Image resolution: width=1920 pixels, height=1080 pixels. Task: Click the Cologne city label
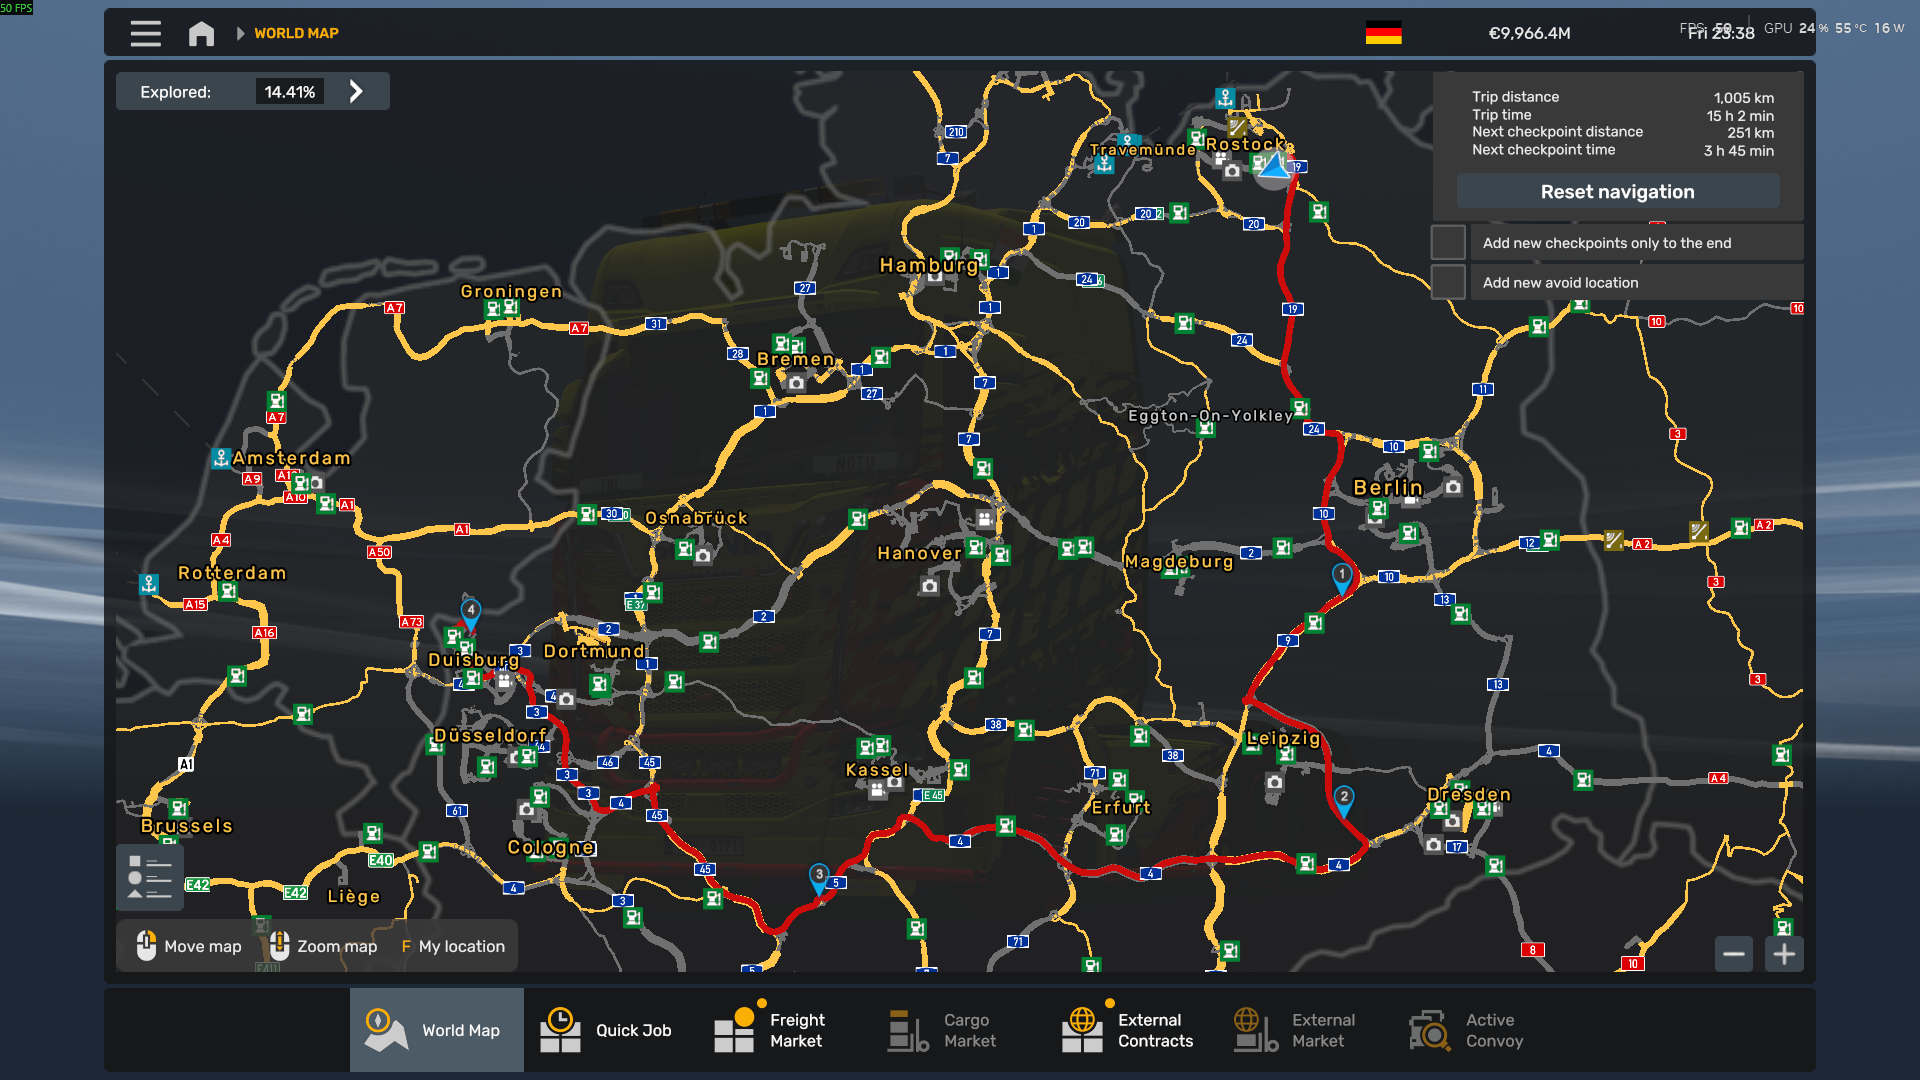pos(552,847)
